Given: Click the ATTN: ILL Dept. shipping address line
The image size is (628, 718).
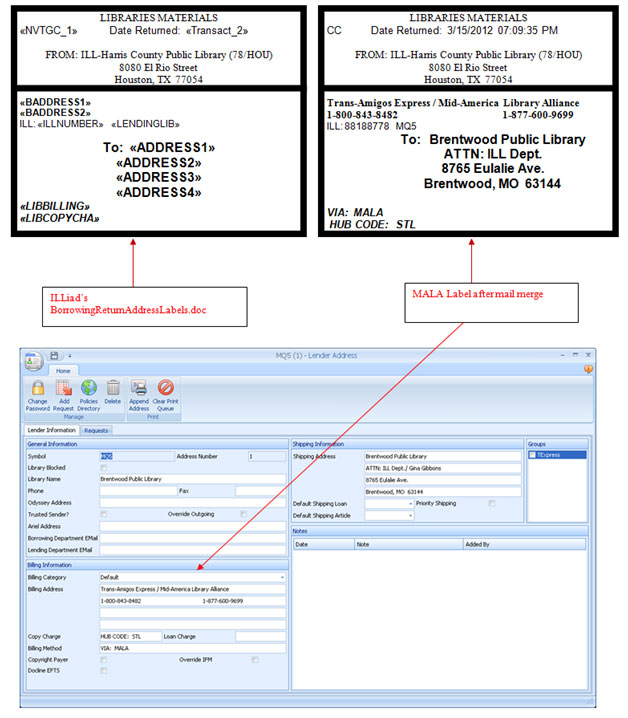Looking at the screenshot, I should point(442,468).
